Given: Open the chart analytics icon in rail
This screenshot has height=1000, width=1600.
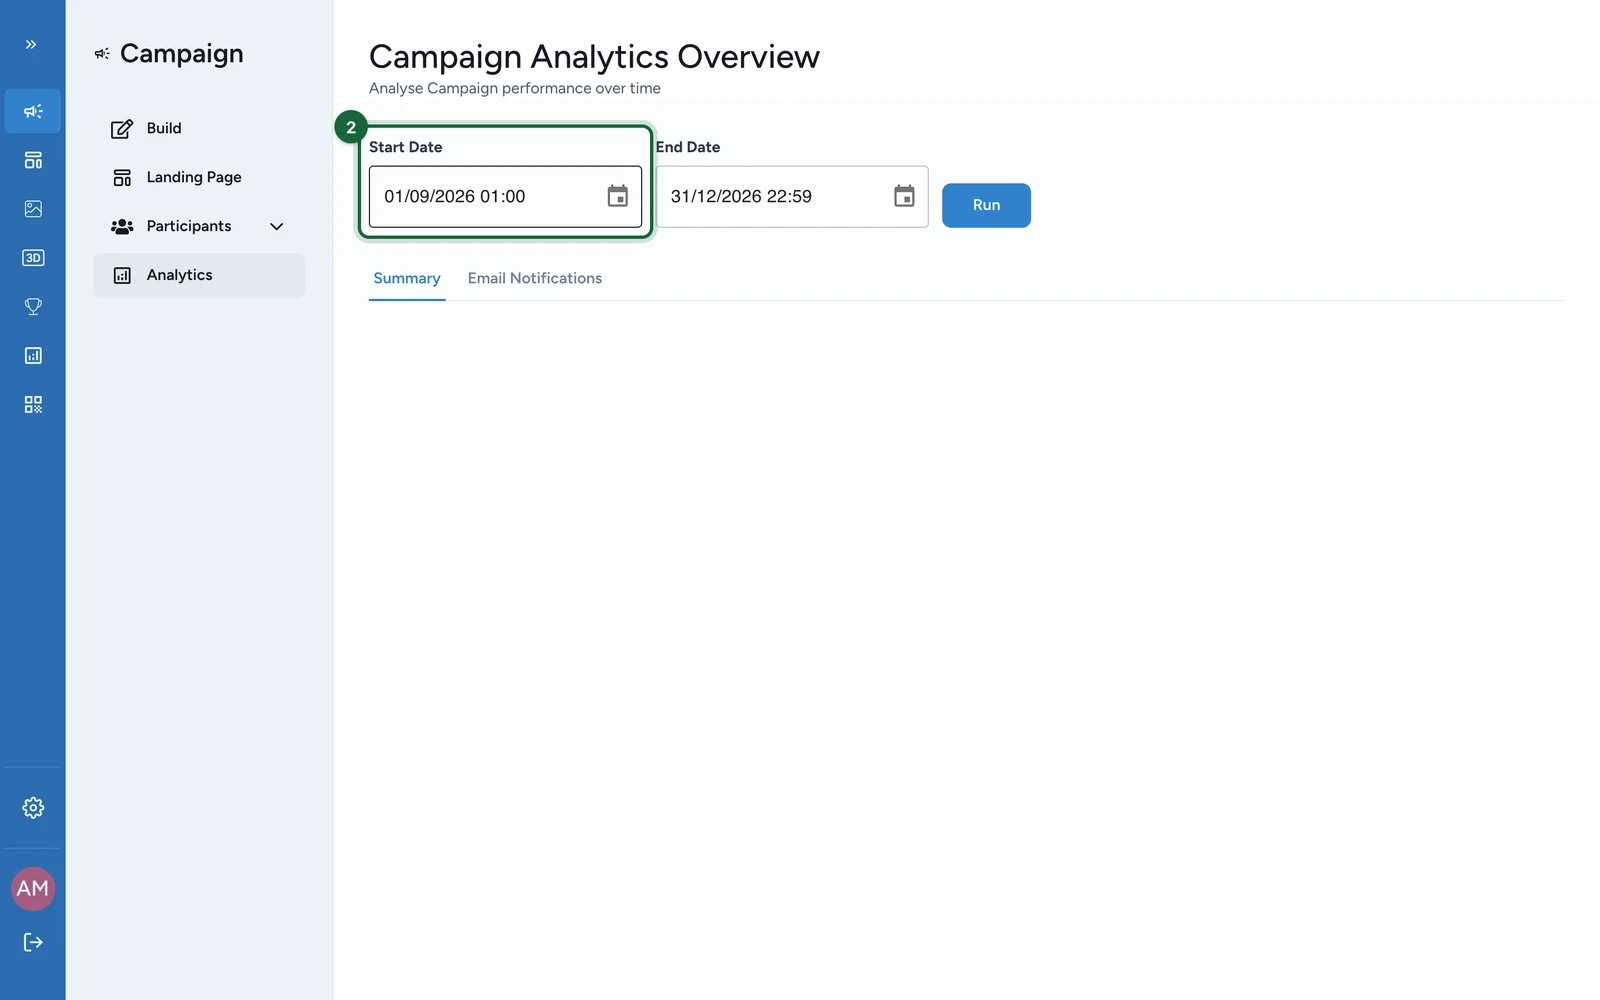Looking at the screenshot, I should pos(33,356).
